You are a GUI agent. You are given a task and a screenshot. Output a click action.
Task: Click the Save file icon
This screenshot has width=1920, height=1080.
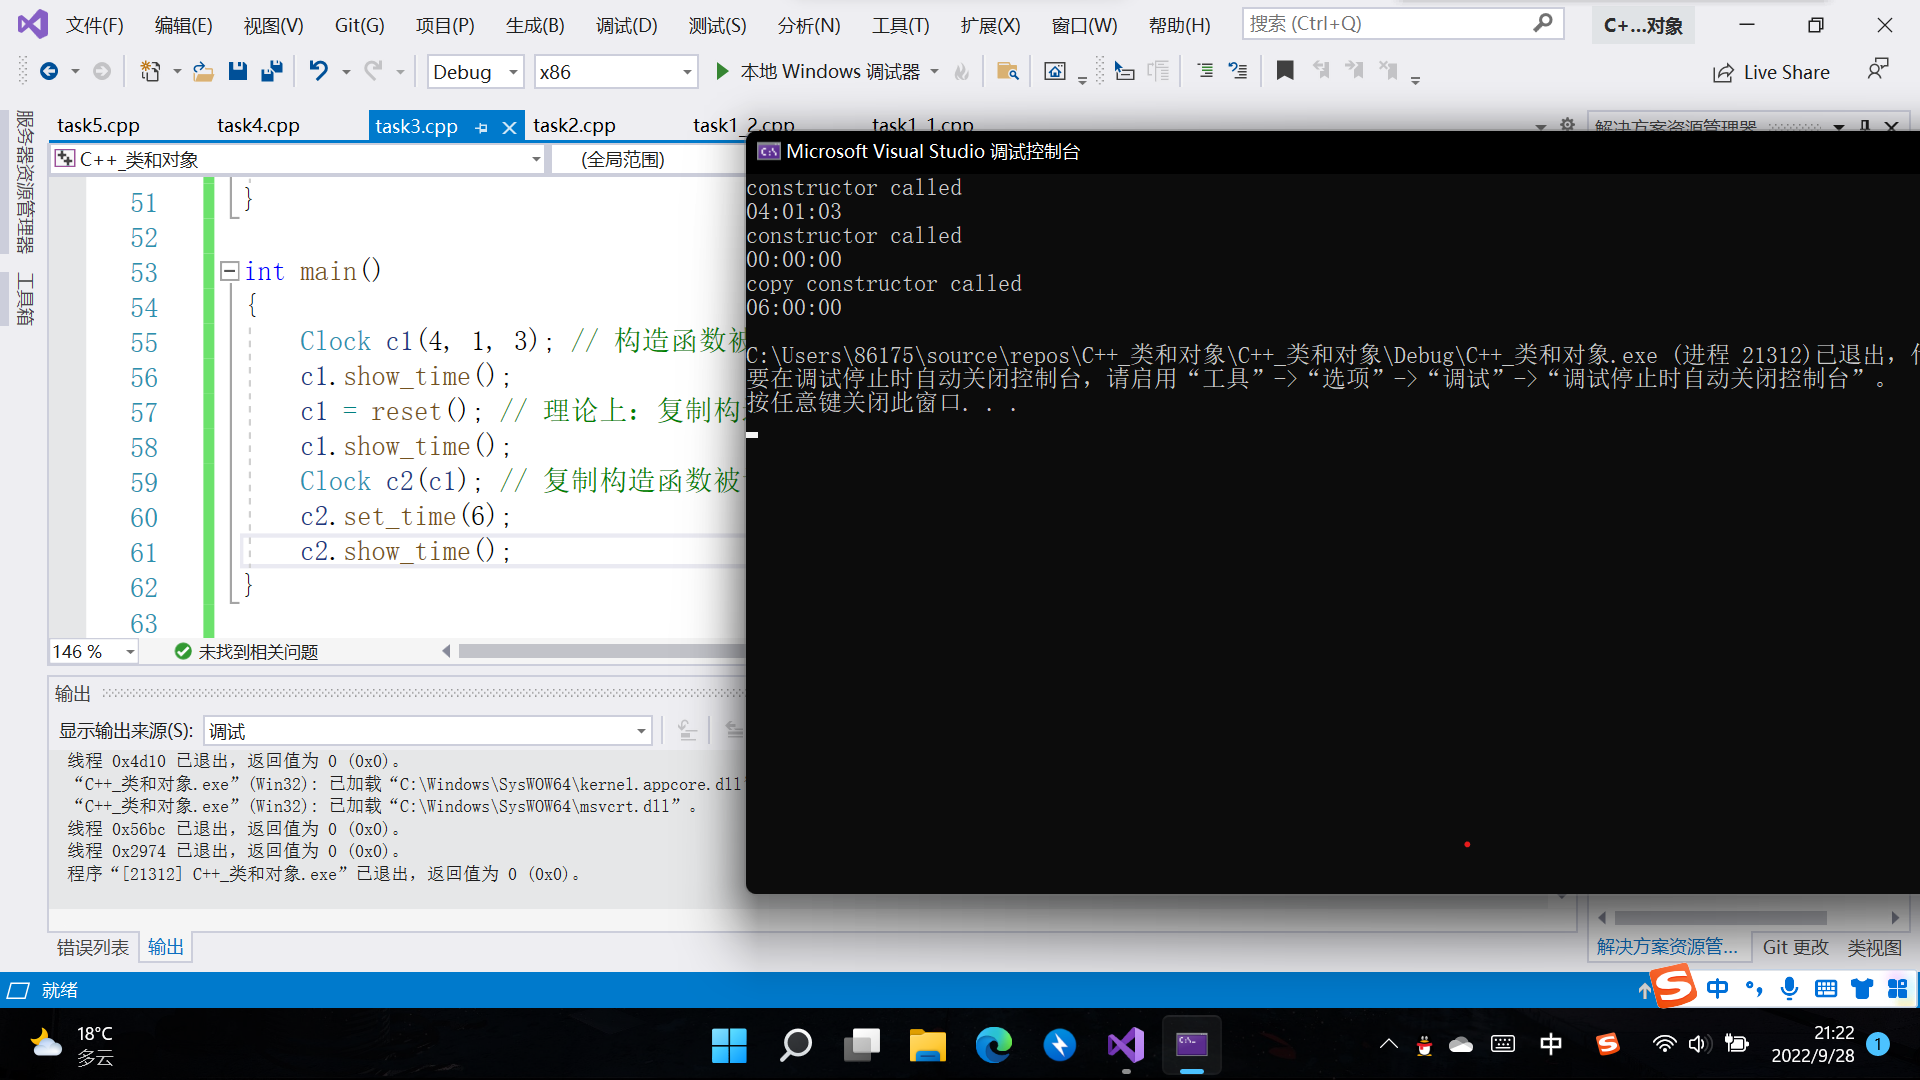click(237, 71)
